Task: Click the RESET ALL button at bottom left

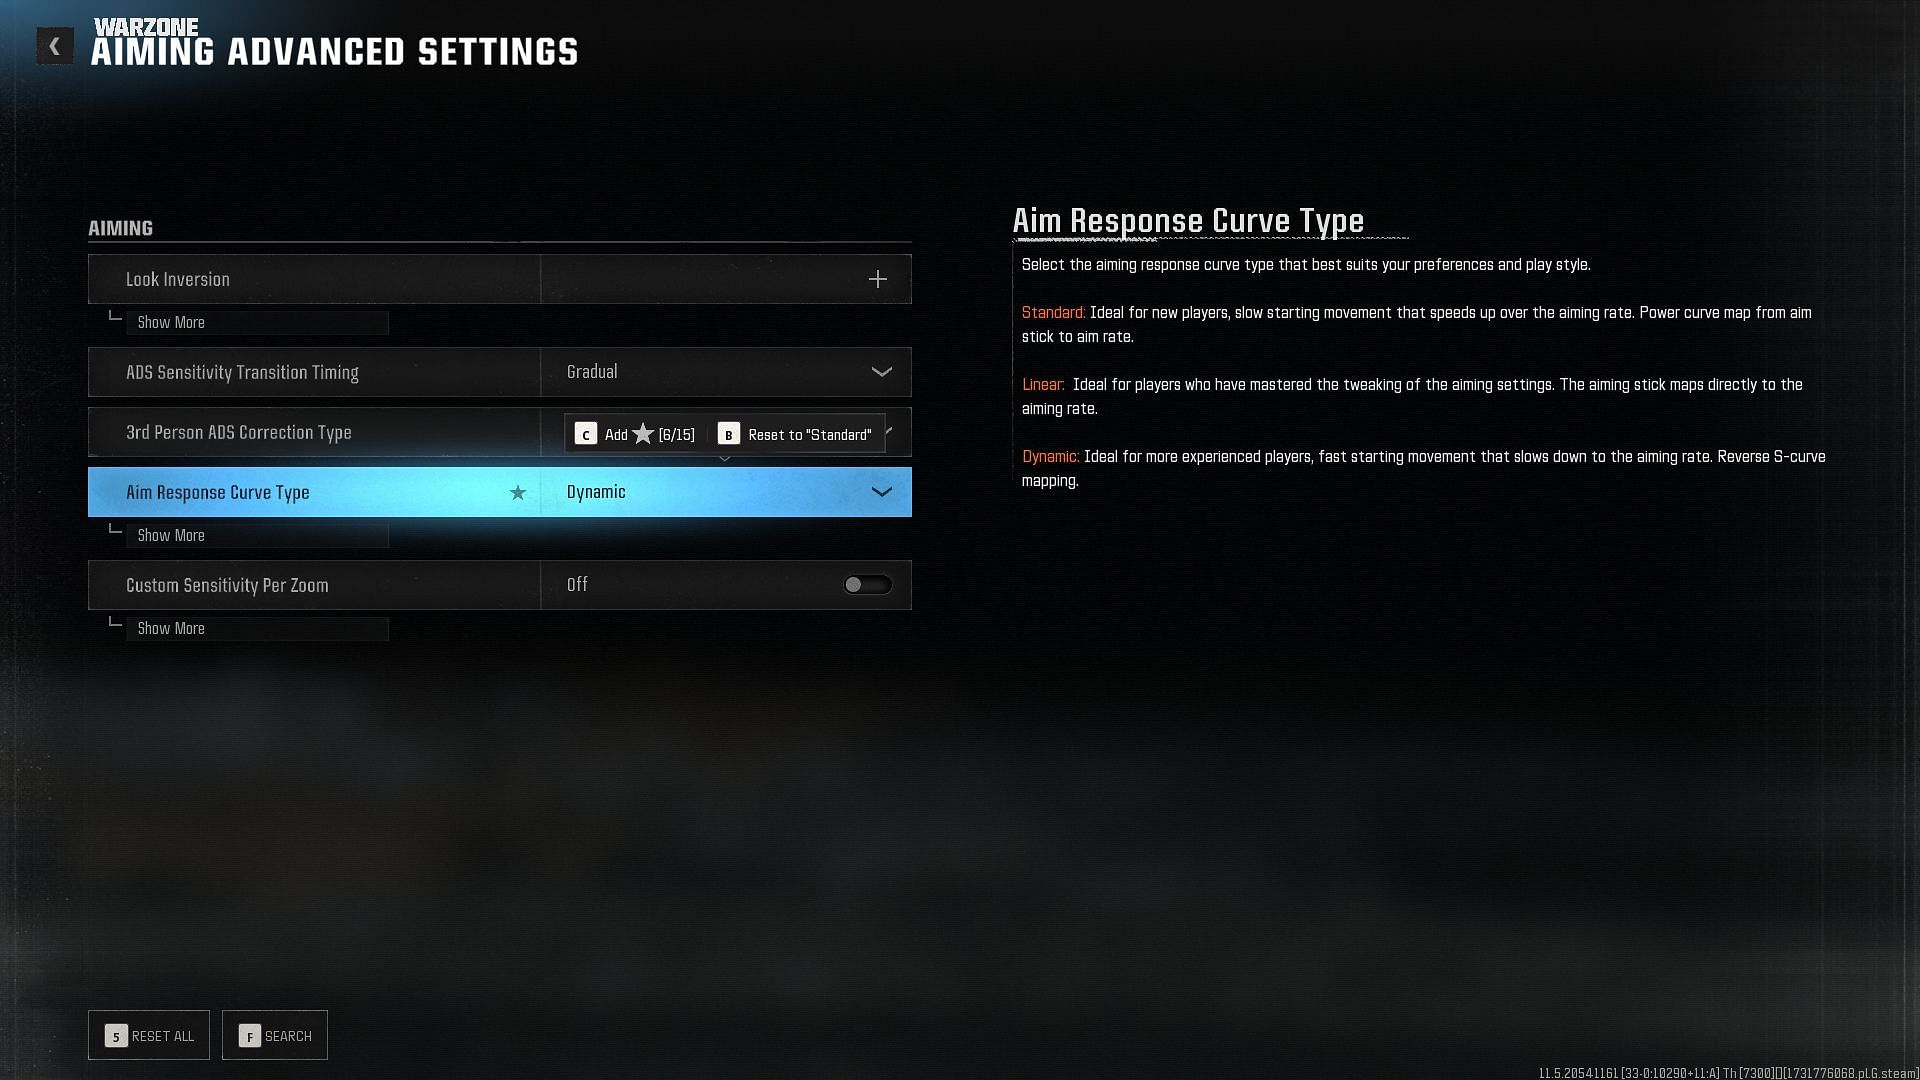Action: [148, 1034]
